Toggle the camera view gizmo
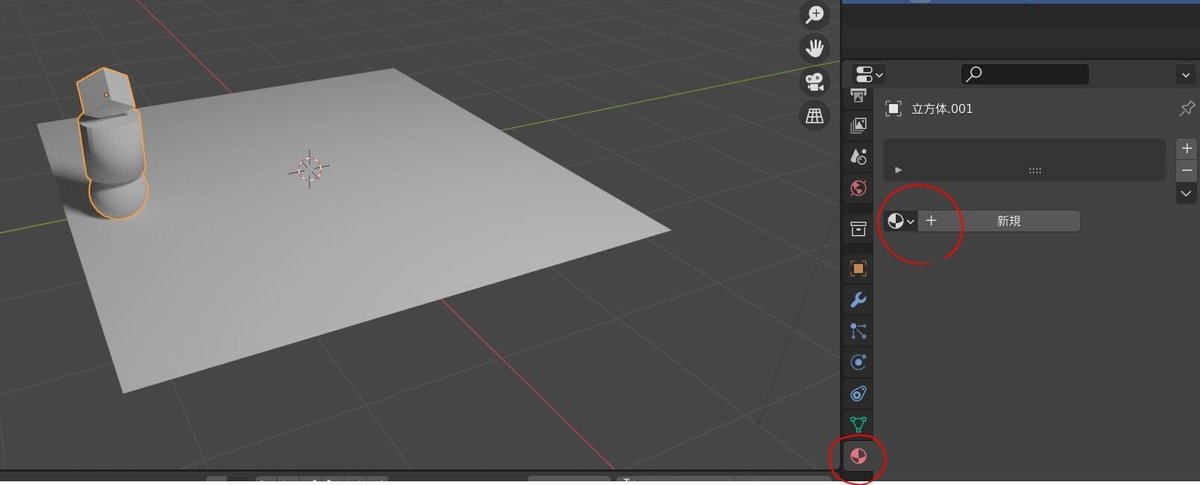Screen dimensions: 1200x485 pos(816,82)
